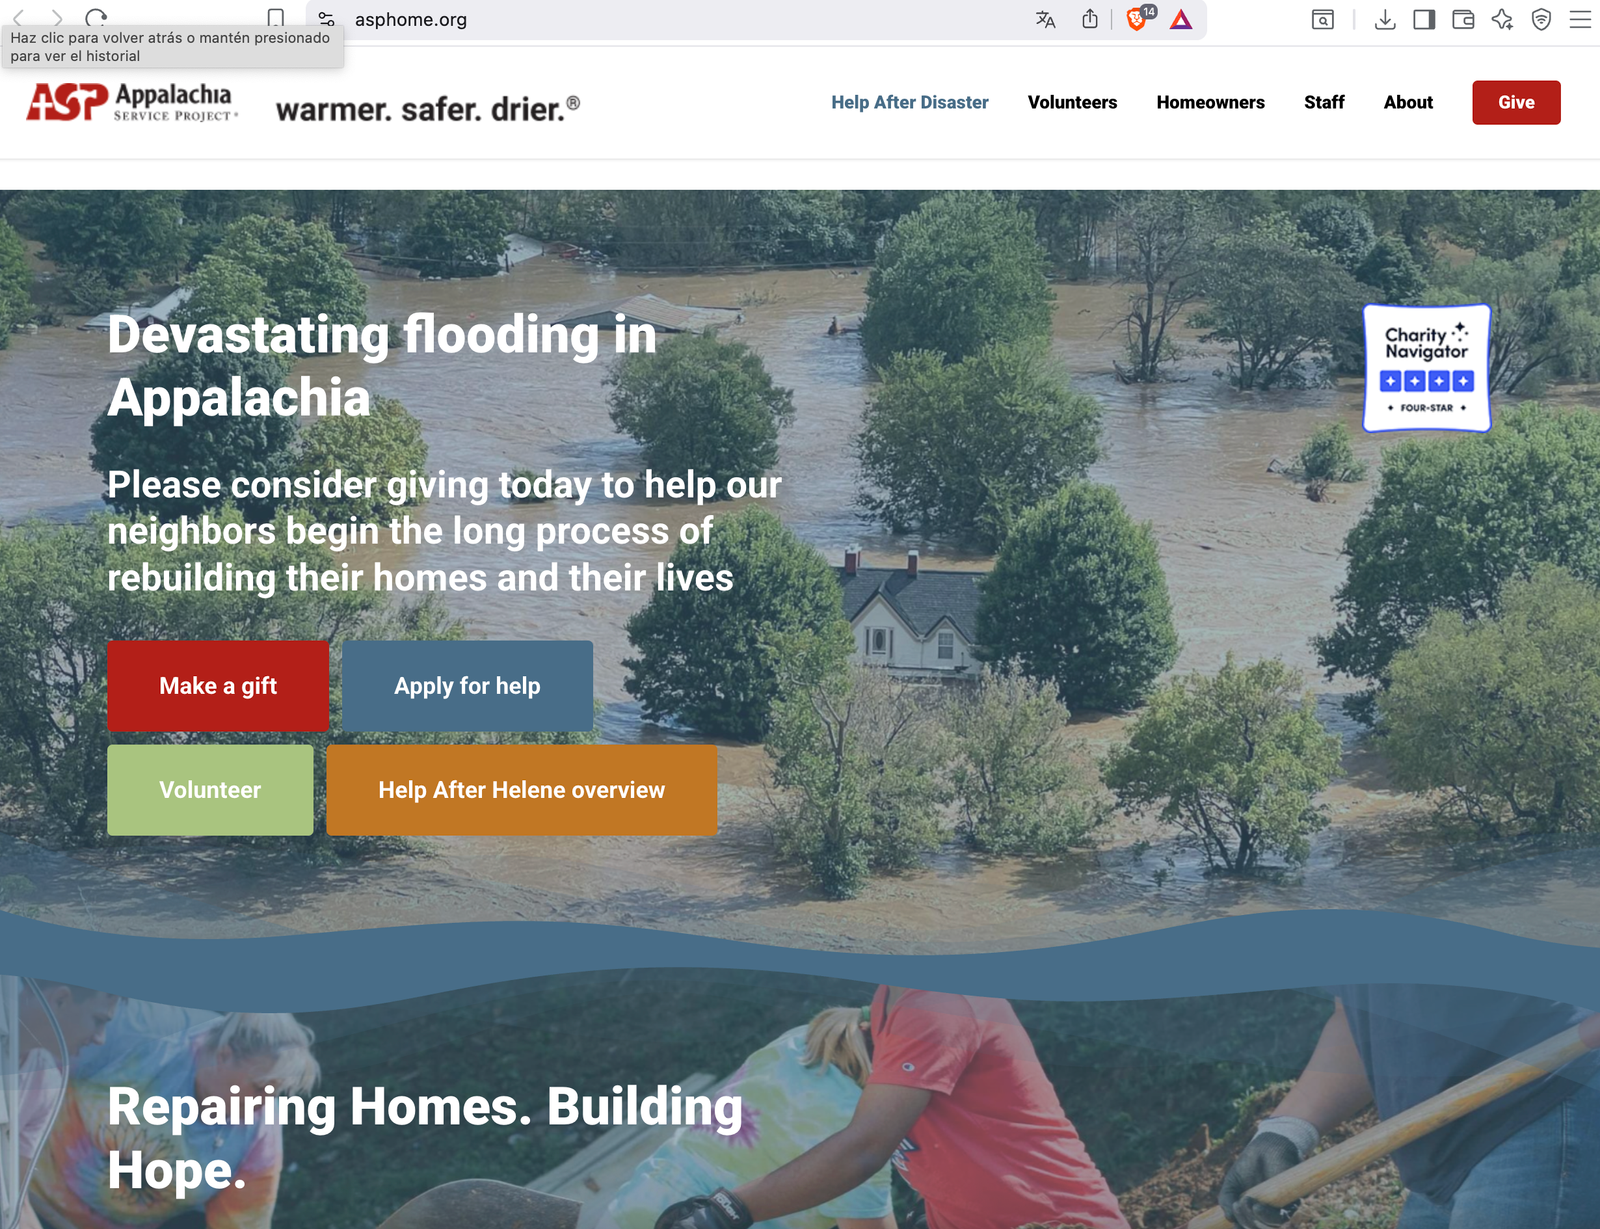The image size is (1600, 1229).
Task: Open the downloads icon in toolbar
Action: 1385,19
